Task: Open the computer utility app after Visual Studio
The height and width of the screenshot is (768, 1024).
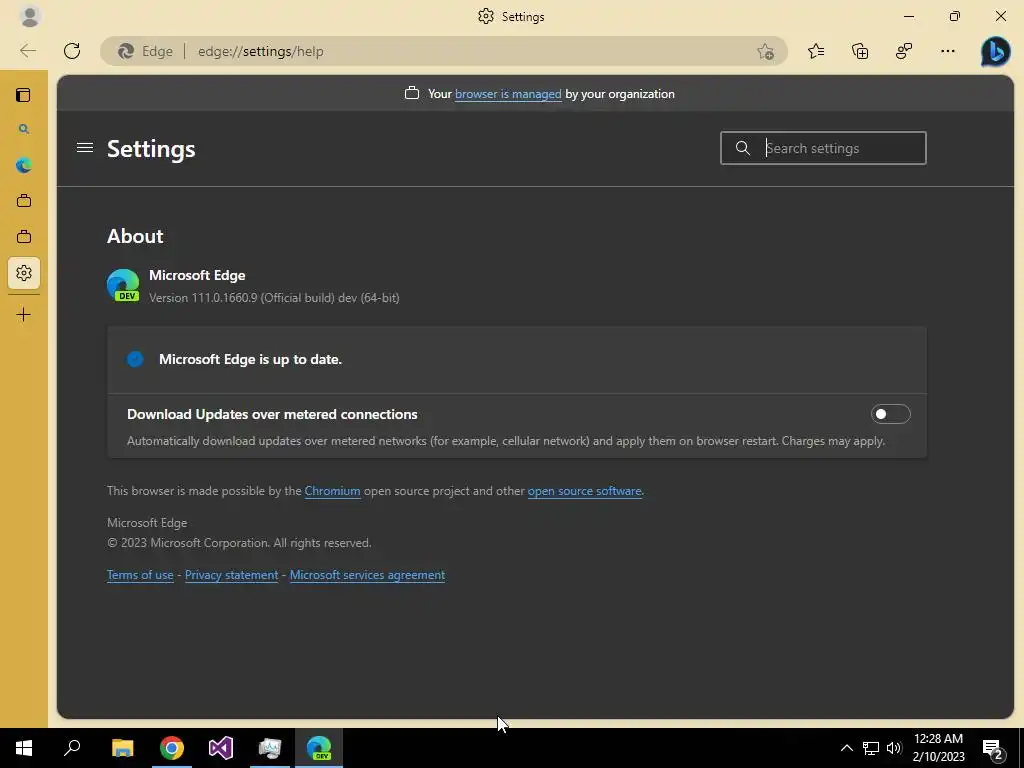Action: (x=270, y=748)
